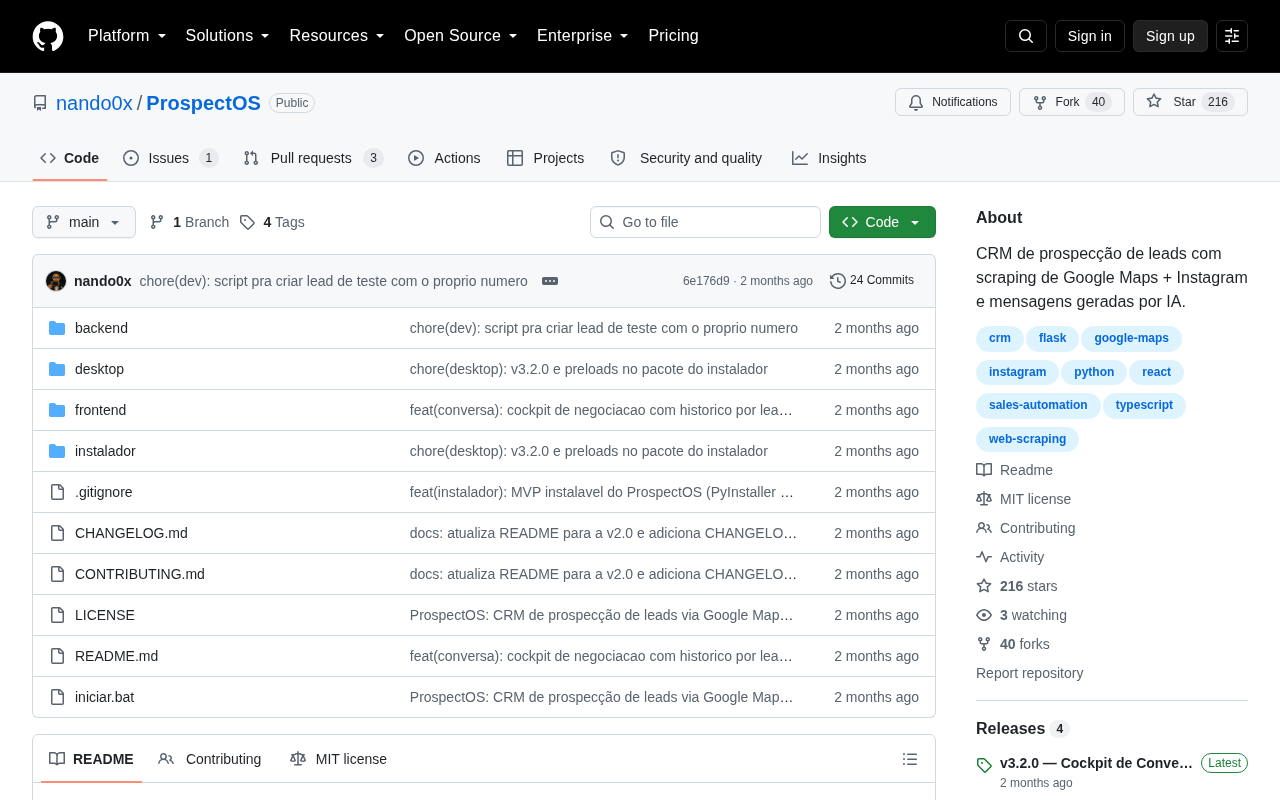Click the pulse icon beside Activity
The width and height of the screenshot is (1280, 800).
pos(984,557)
